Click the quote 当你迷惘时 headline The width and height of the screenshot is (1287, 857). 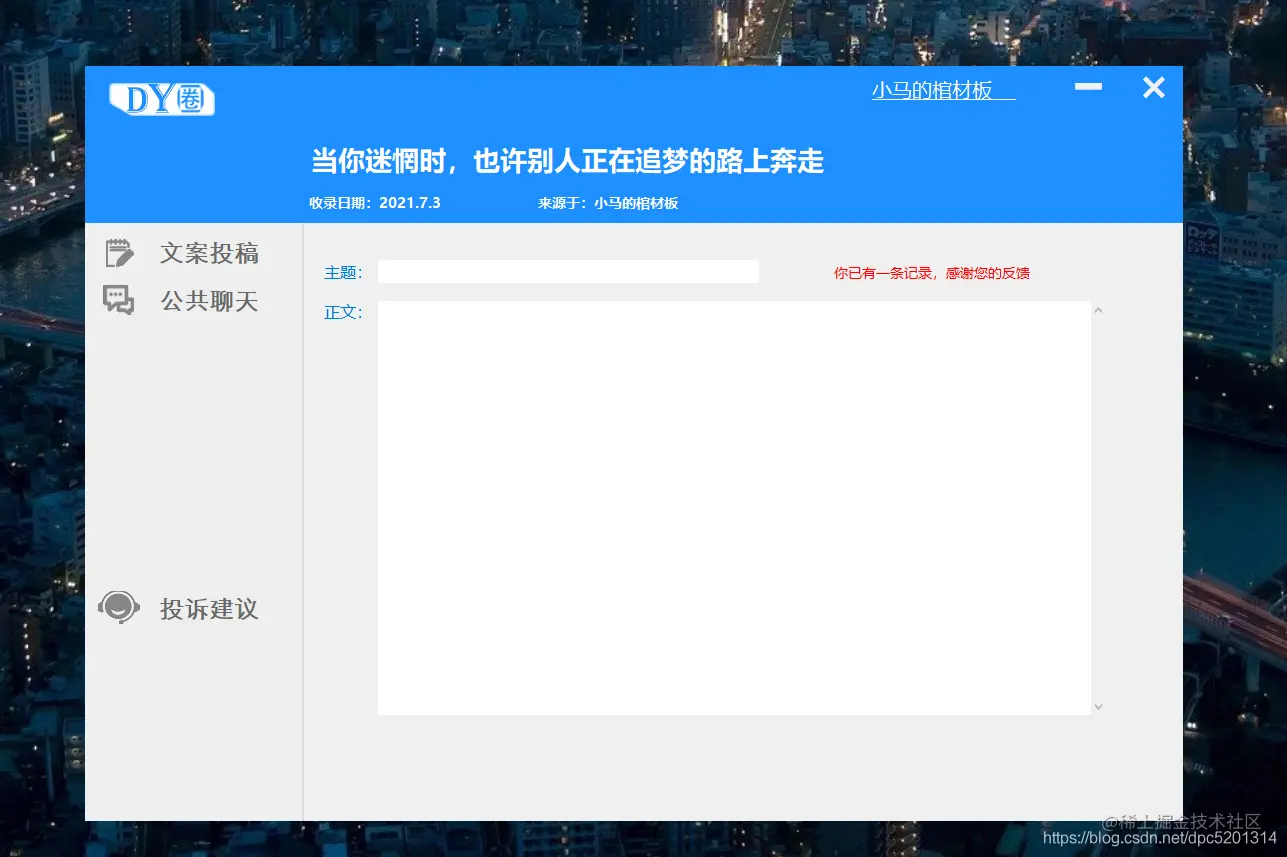coord(566,161)
